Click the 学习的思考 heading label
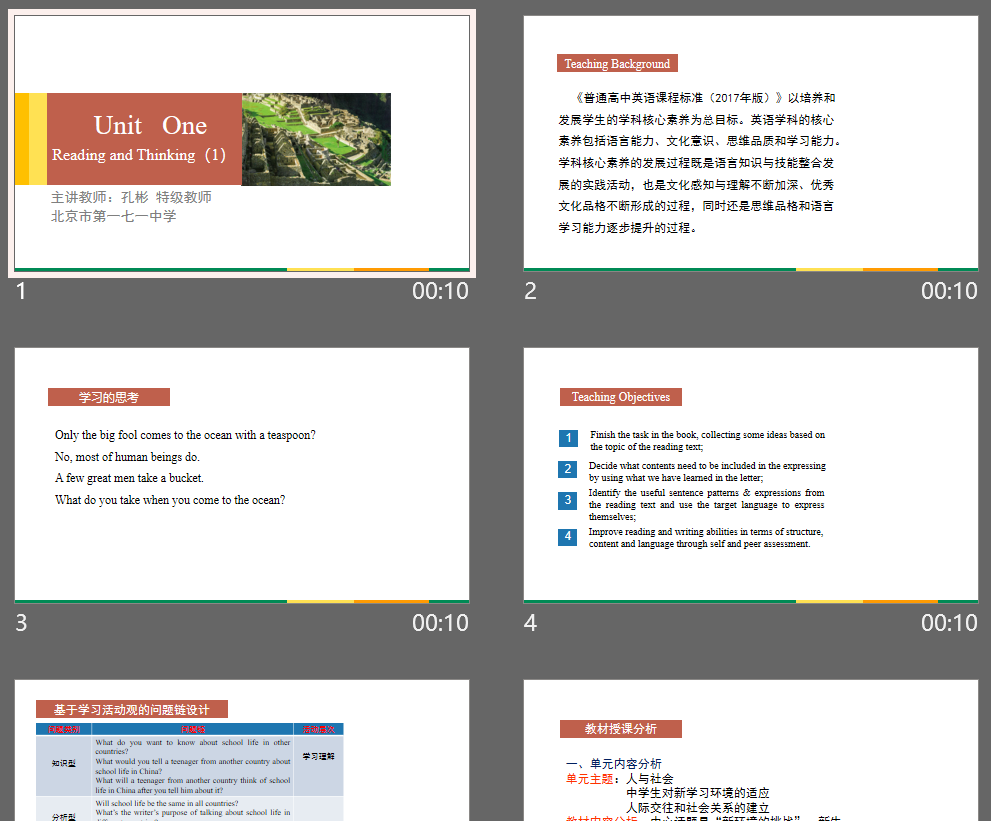 [x=109, y=397]
